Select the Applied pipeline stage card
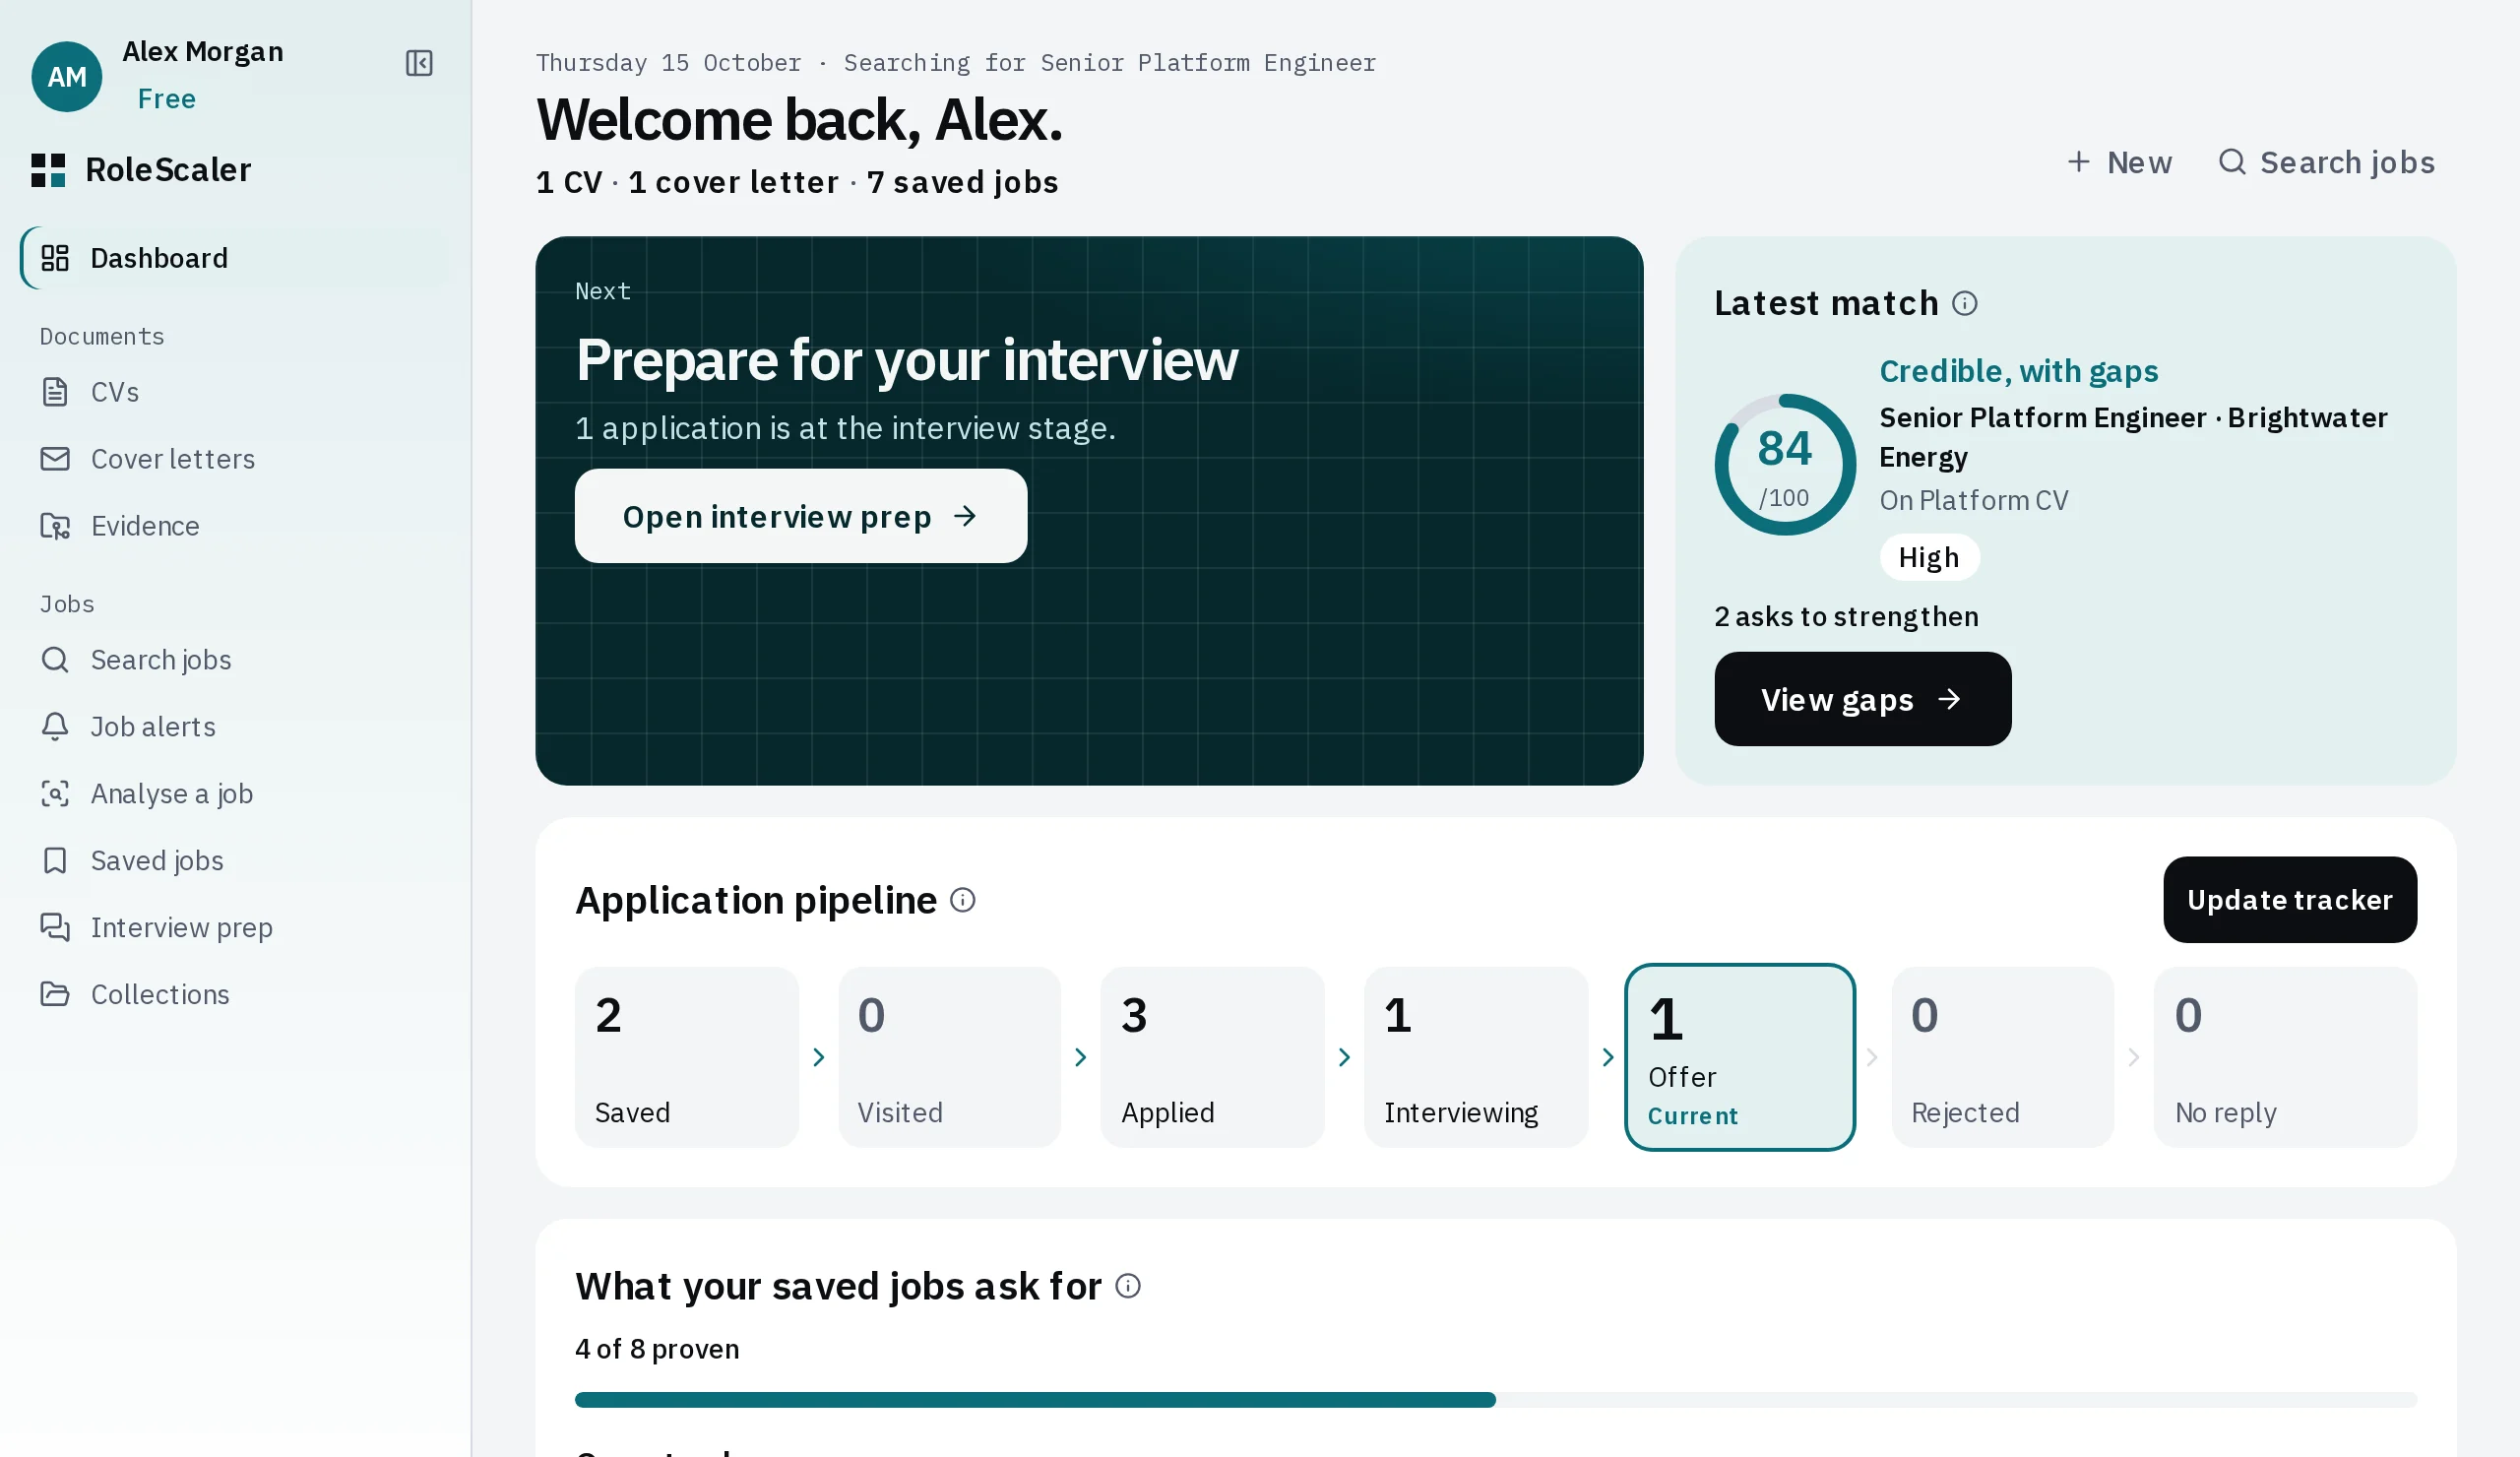 1212,1057
